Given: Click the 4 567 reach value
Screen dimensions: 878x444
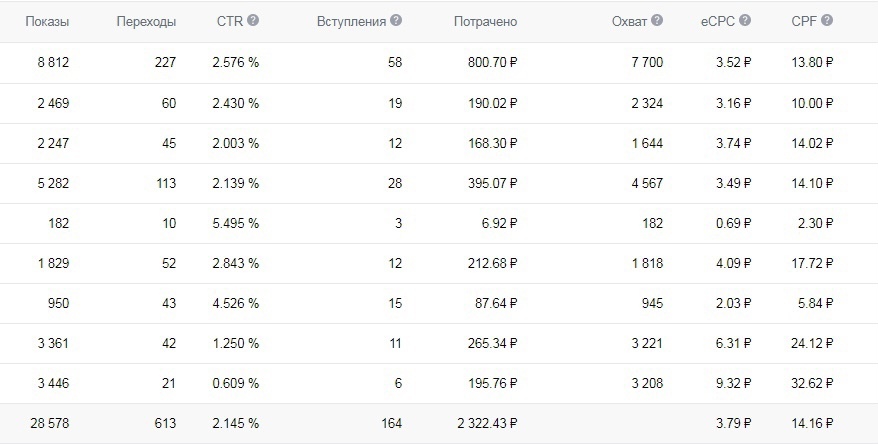Looking at the screenshot, I should [x=647, y=184].
